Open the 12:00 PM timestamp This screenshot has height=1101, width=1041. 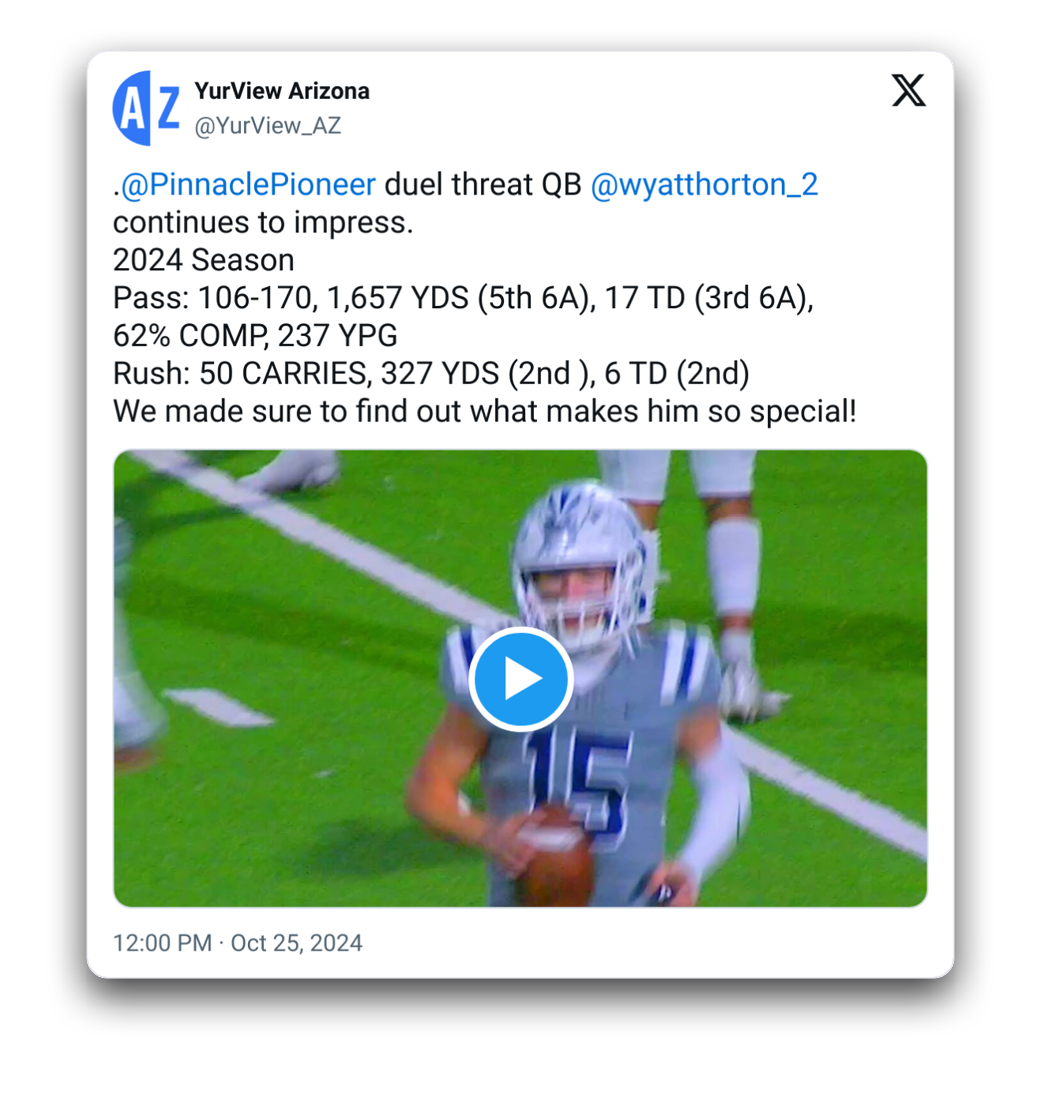click(162, 943)
